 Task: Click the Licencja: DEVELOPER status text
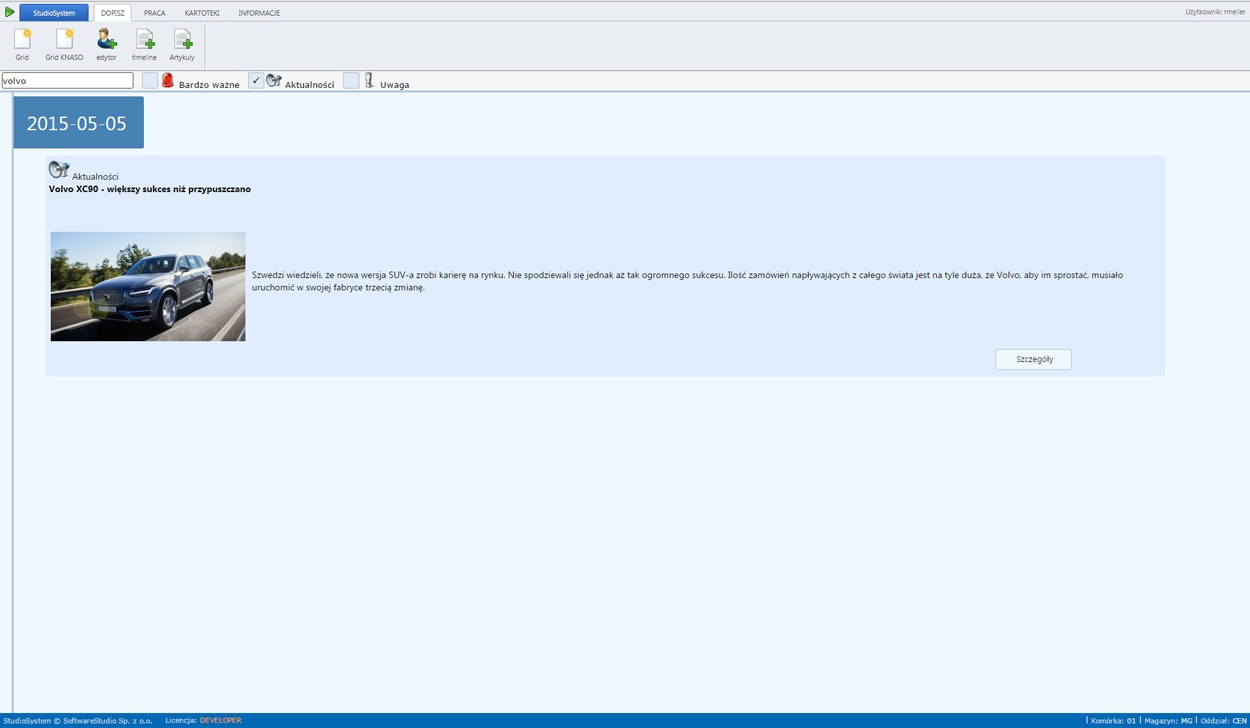pos(203,720)
